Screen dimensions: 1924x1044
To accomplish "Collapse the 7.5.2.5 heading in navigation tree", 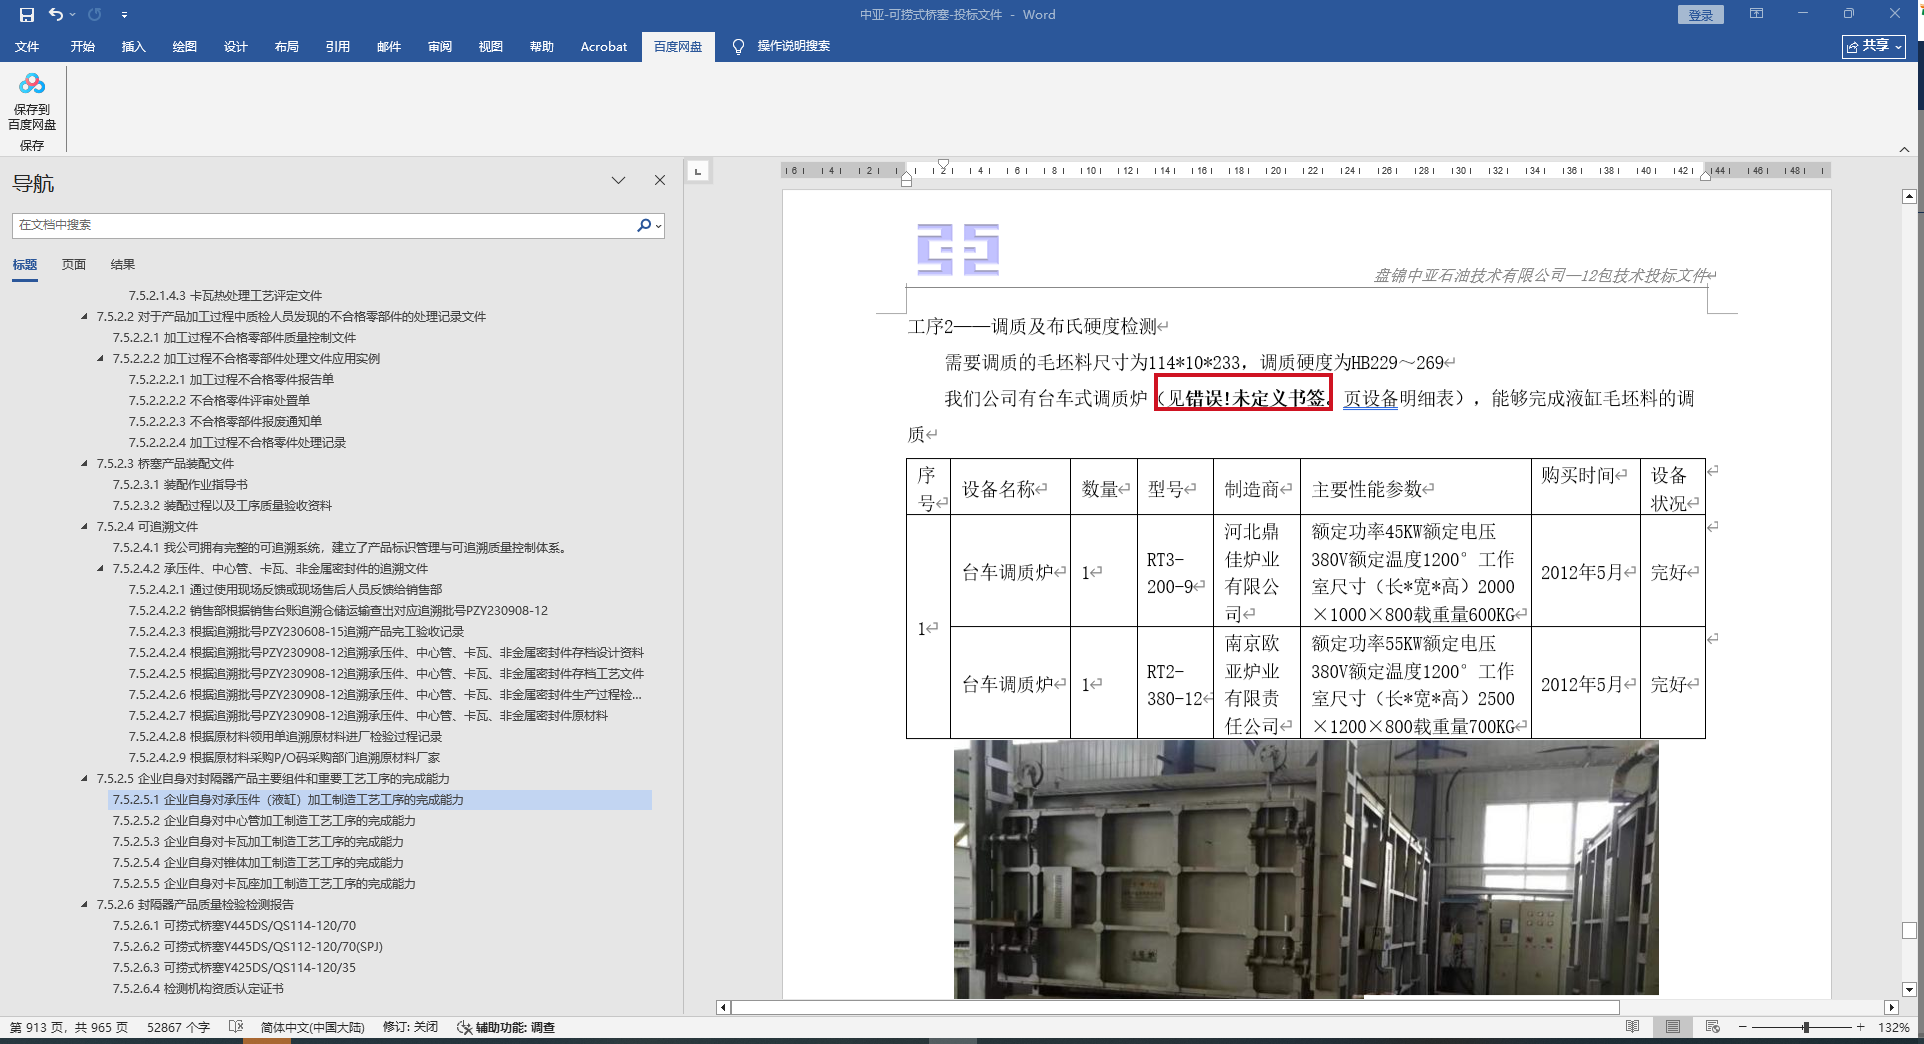I will click(x=85, y=779).
